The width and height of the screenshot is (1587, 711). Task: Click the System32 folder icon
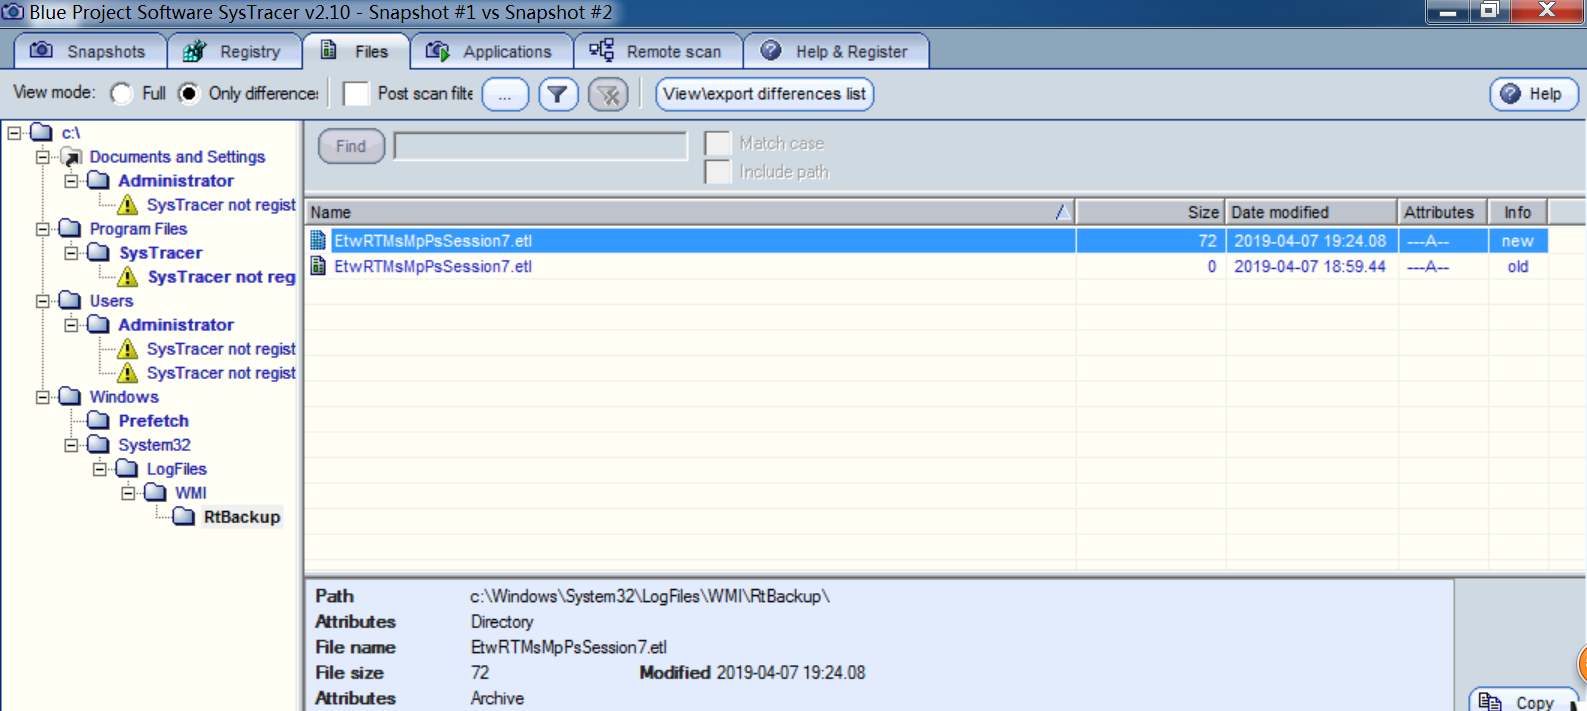click(x=98, y=445)
